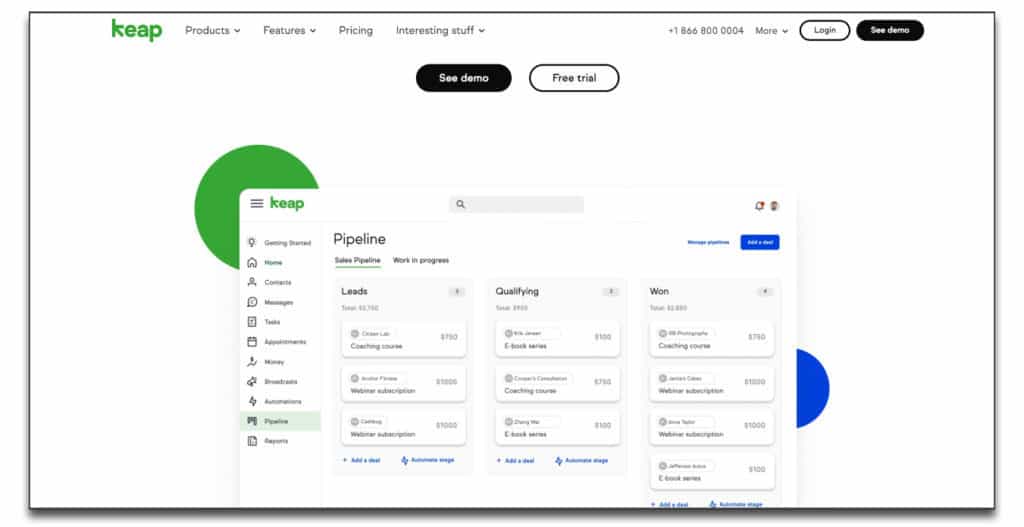Expand the Features dropdown menu
This screenshot has height=527, width=1024.
[289, 30]
